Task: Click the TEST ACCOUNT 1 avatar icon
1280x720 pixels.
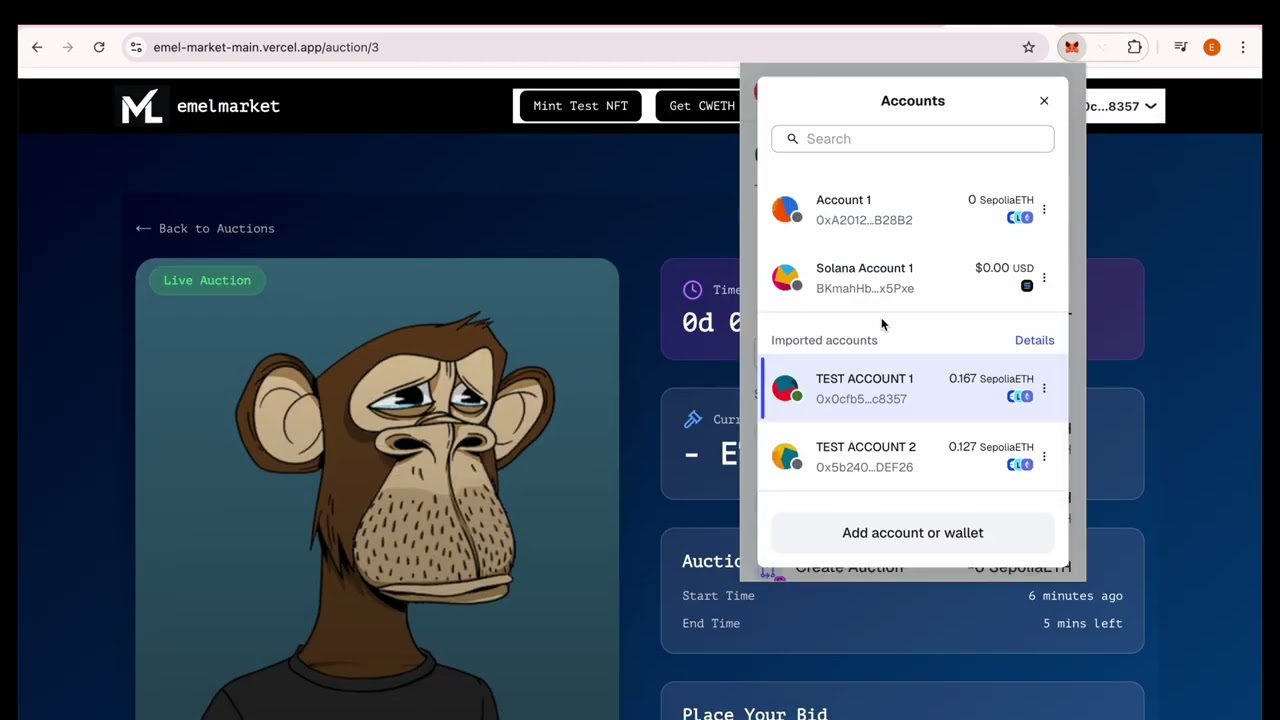Action: point(787,388)
